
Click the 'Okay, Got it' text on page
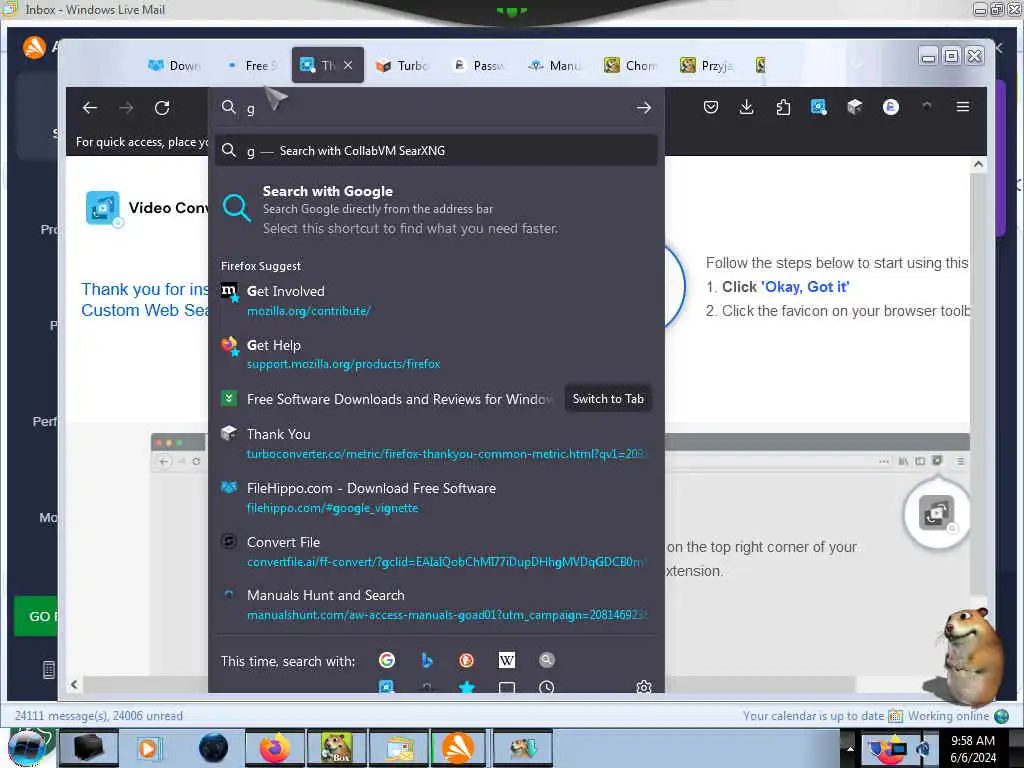click(x=805, y=287)
